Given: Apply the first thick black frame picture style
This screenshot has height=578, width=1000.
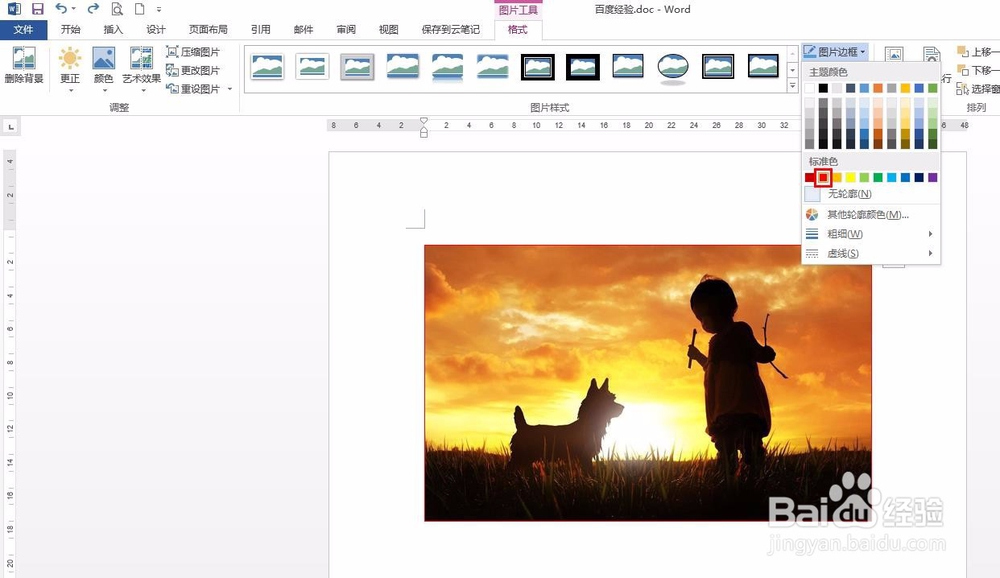Looking at the screenshot, I should click(538, 66).
